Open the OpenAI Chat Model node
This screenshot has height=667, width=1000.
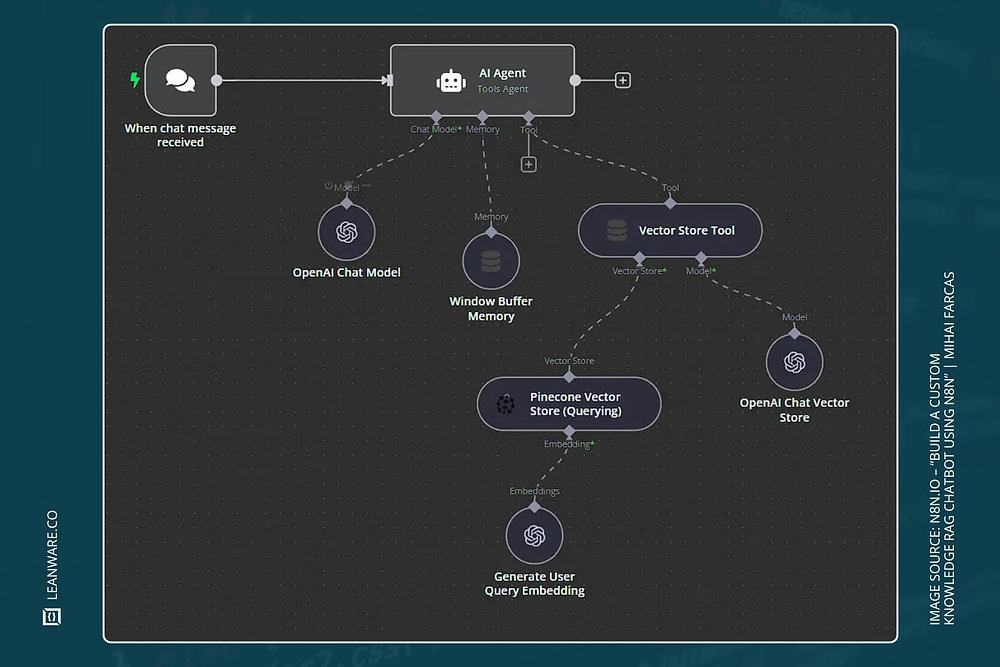click(346, 232)
